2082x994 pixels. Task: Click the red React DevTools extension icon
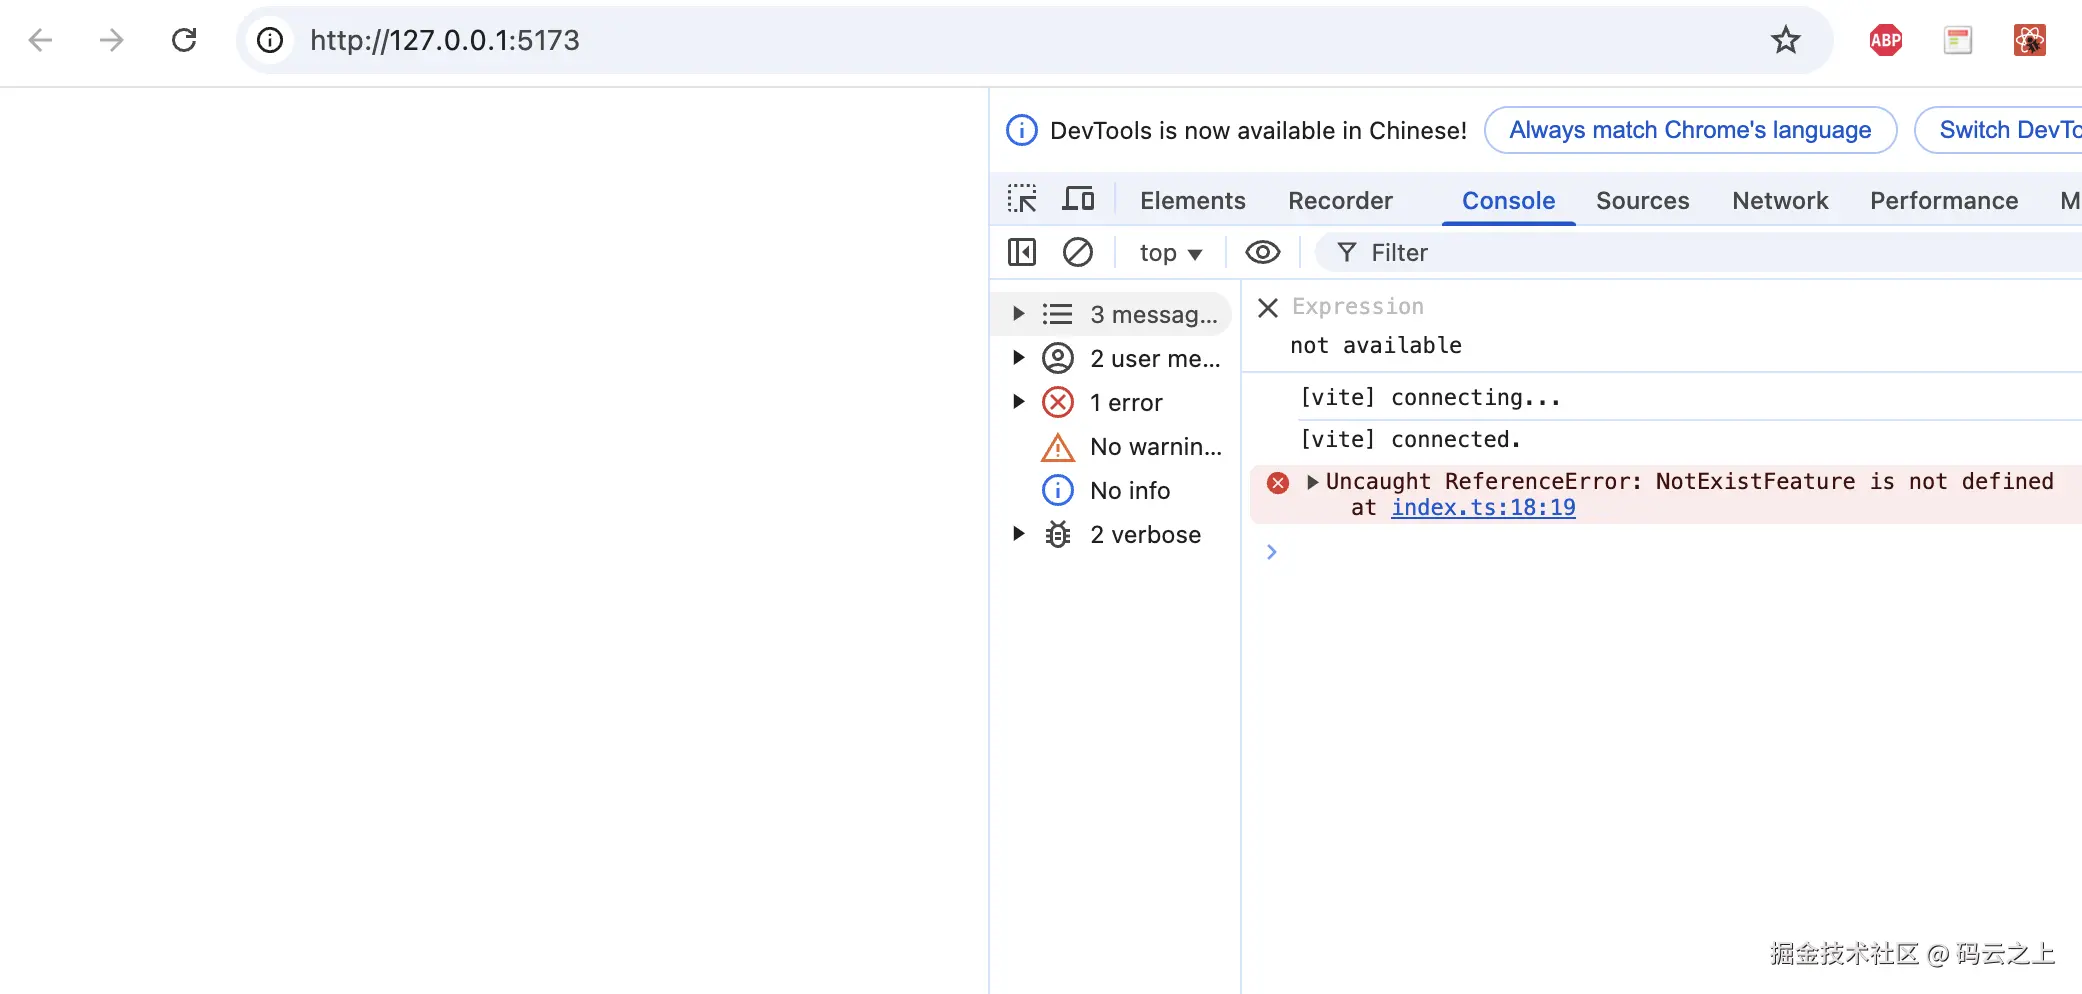click(2029, 40)
